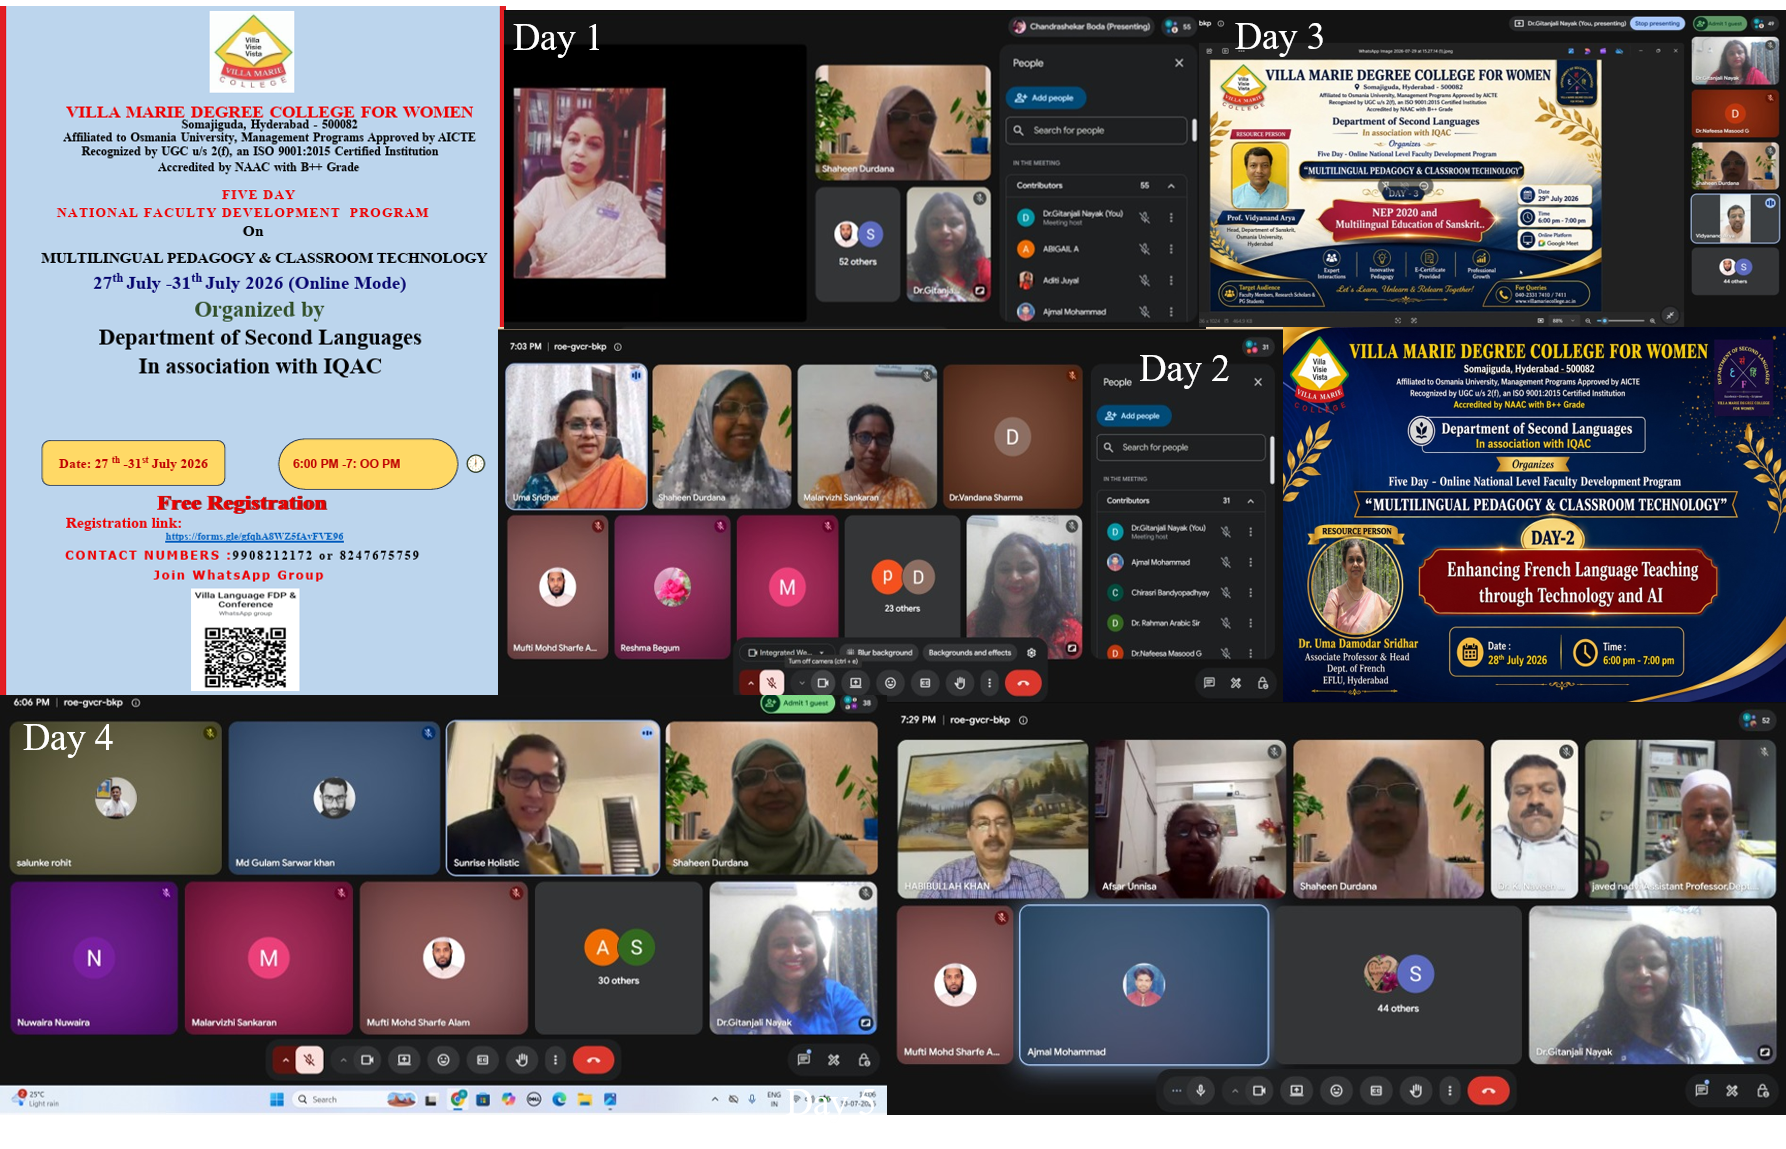Viewport: 1786px width, 1149px height.
Task: Search for people in the Day 1 People panel
Action: pos(1097,130)
